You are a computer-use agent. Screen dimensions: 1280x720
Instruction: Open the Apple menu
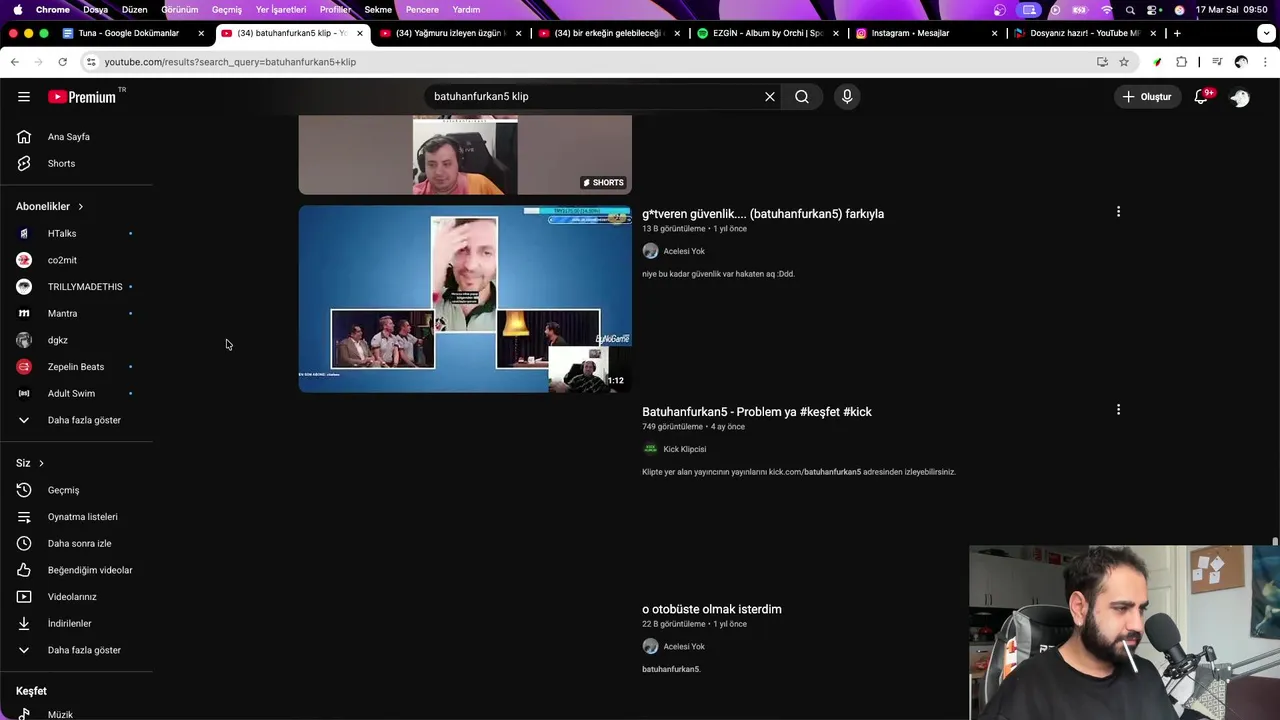pyautogui.click(x=18, y=10)
